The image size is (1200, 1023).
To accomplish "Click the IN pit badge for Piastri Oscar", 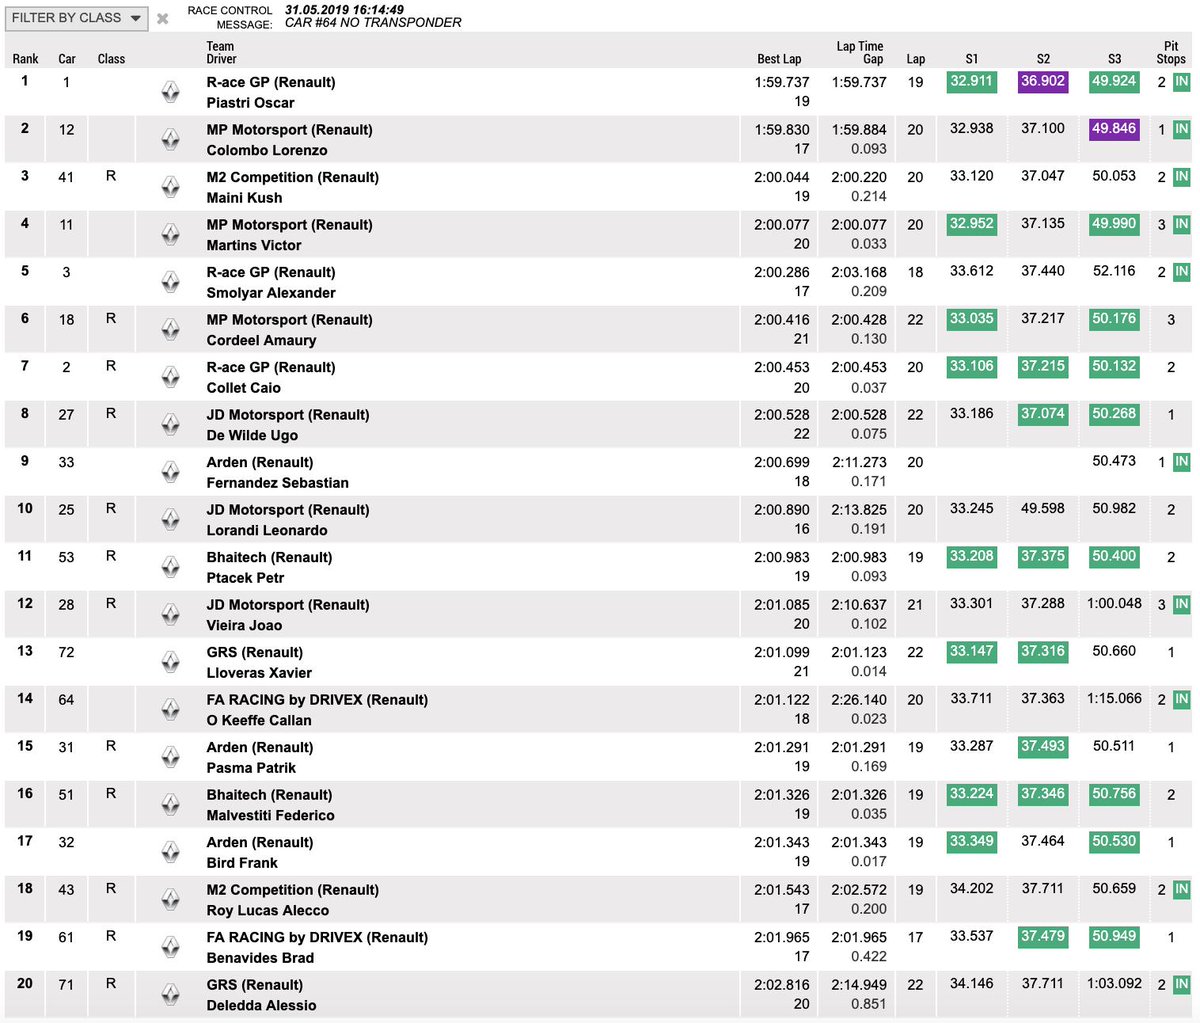I will (x=1181, y=82).
